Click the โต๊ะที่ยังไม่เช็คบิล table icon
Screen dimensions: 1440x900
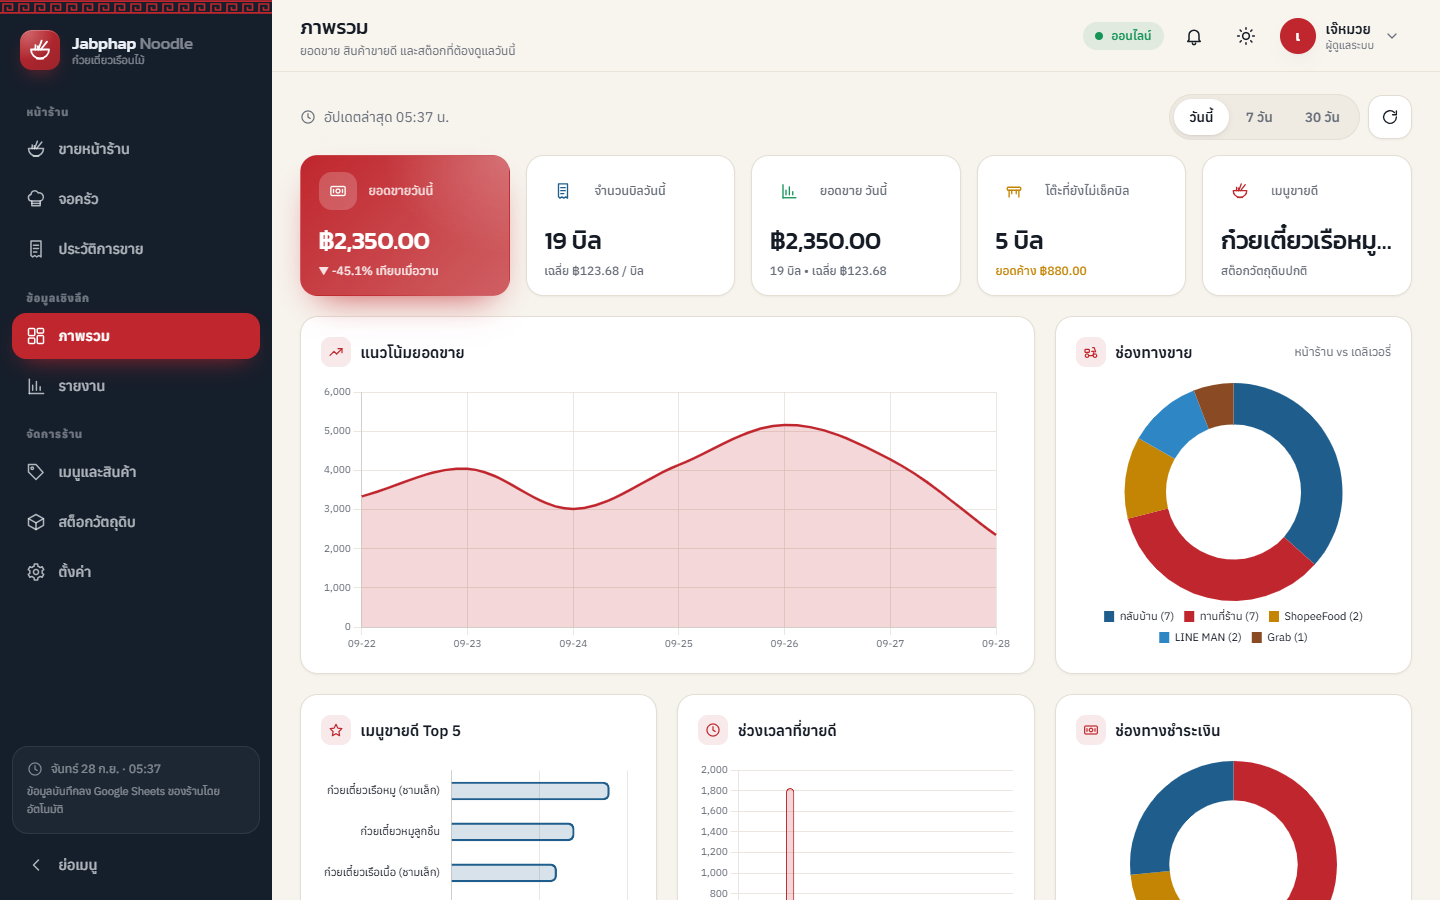click(1014, 191)
